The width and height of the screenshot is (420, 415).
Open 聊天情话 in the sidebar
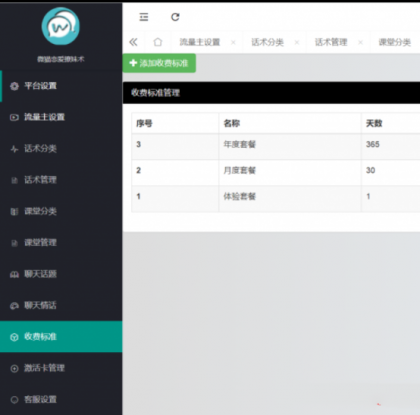click(61, 305)
